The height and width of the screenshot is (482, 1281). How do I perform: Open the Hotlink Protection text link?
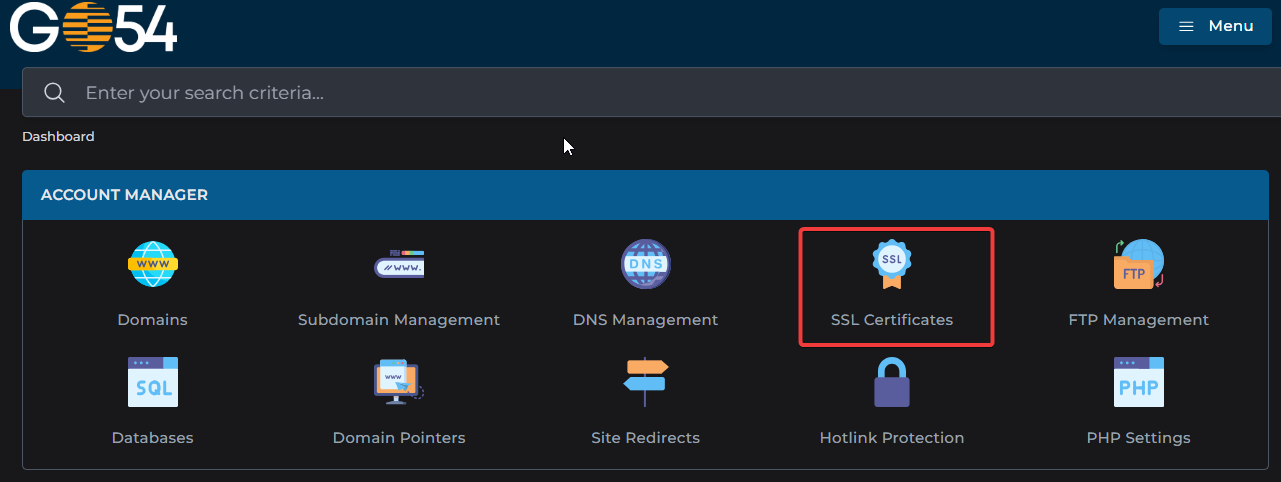(891, 438)
